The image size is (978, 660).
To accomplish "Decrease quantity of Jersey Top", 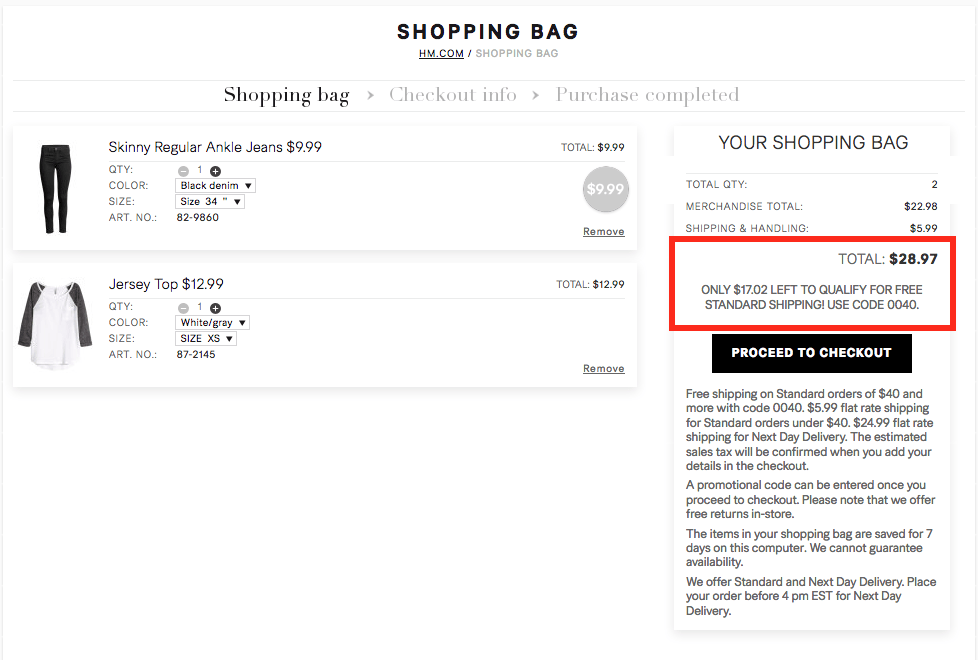I will point(183,308).
